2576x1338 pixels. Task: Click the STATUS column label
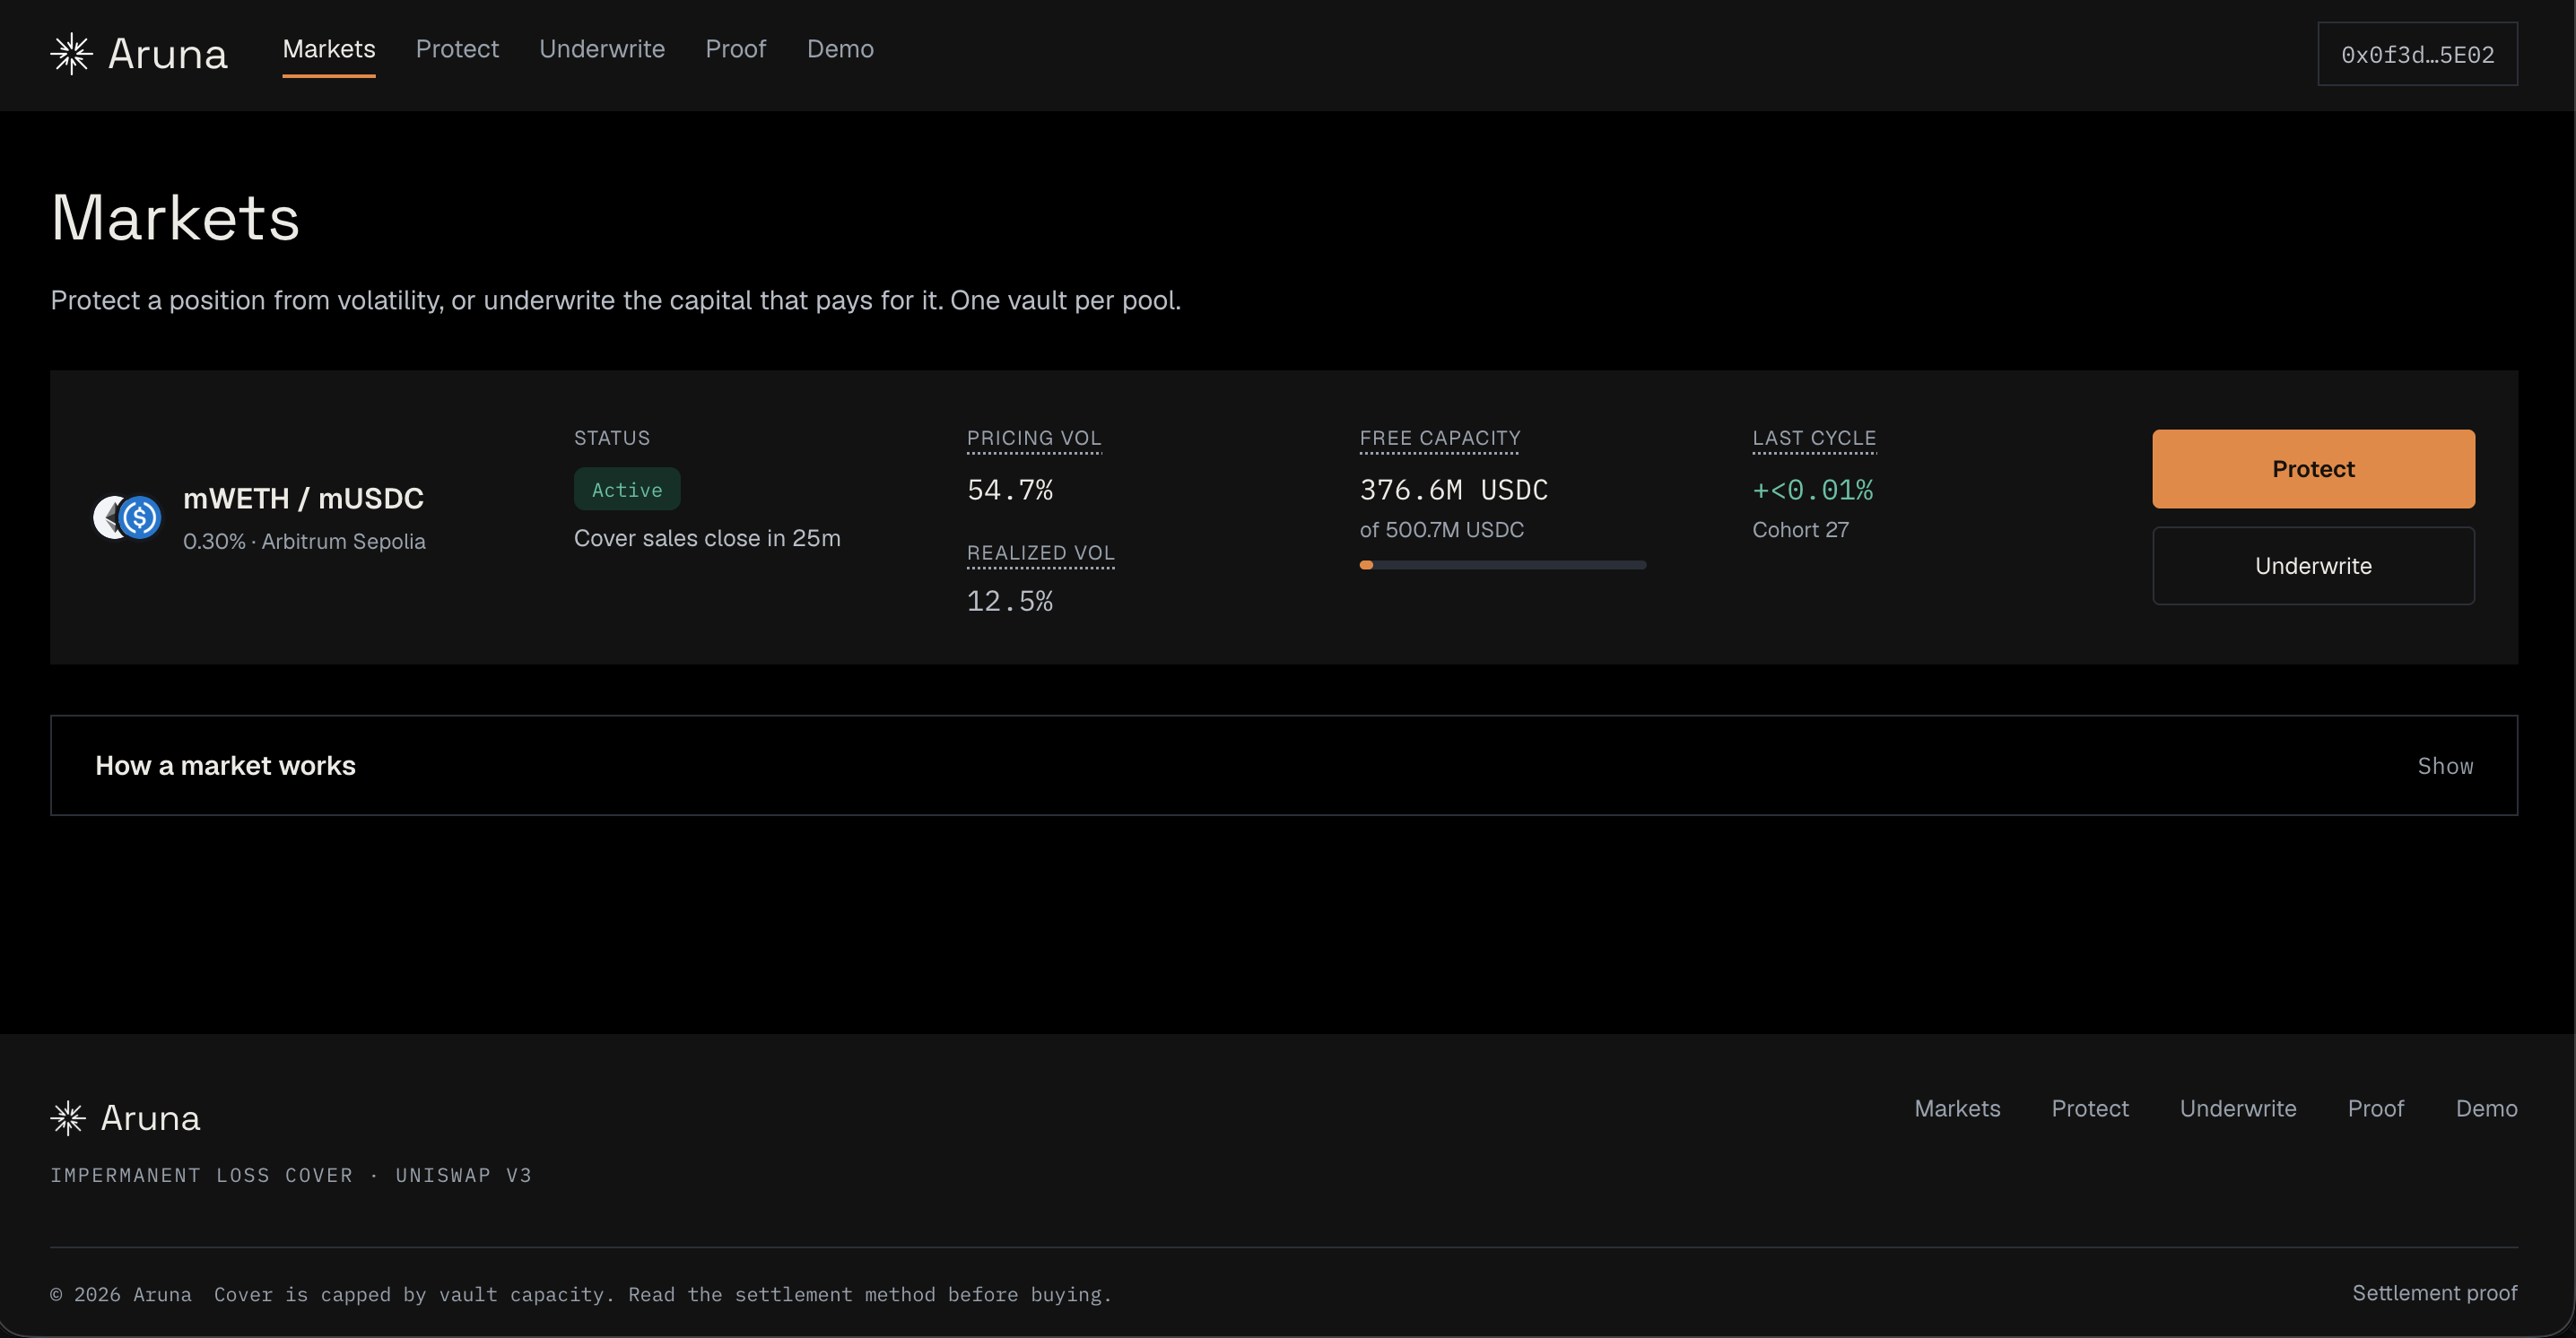click(x=612, y=438)
